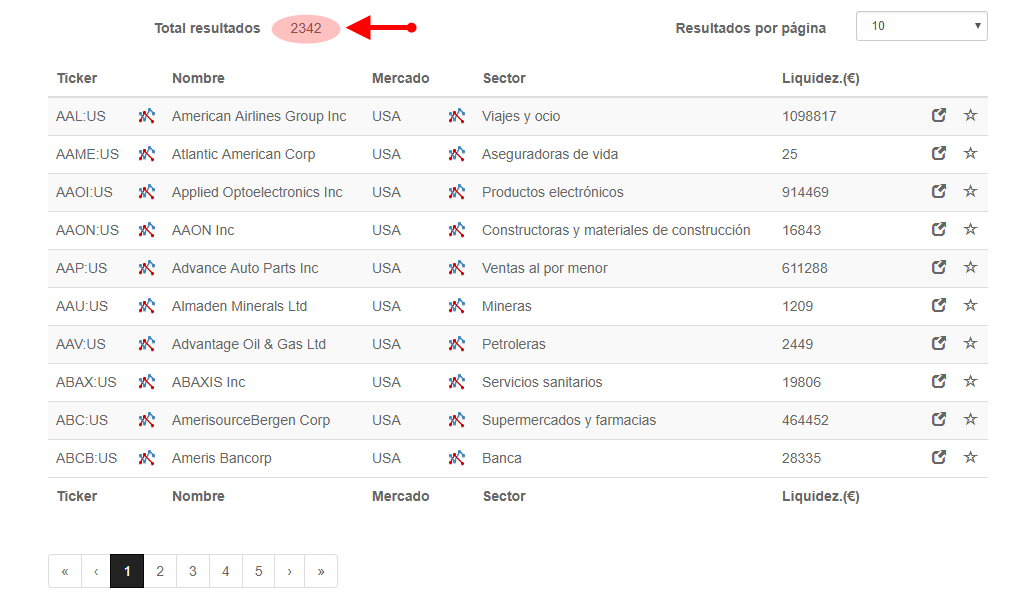Open external link icon for Almaden Minerals
The height and width of the screenshot is (597, 1027).
pos(939,305)
